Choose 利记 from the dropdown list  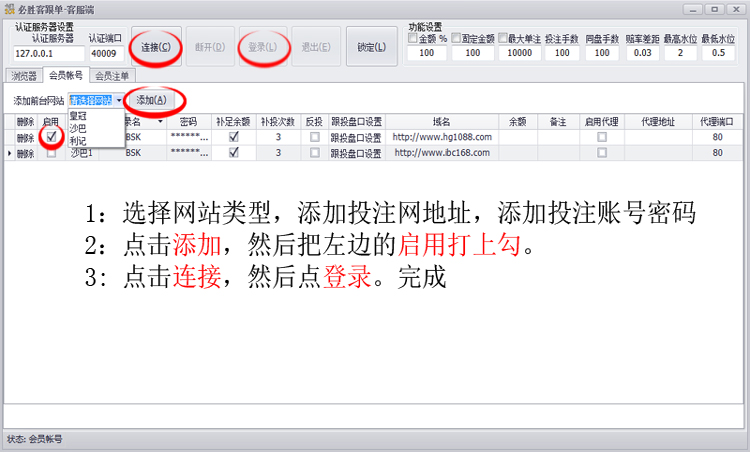[x=96, y=141]
